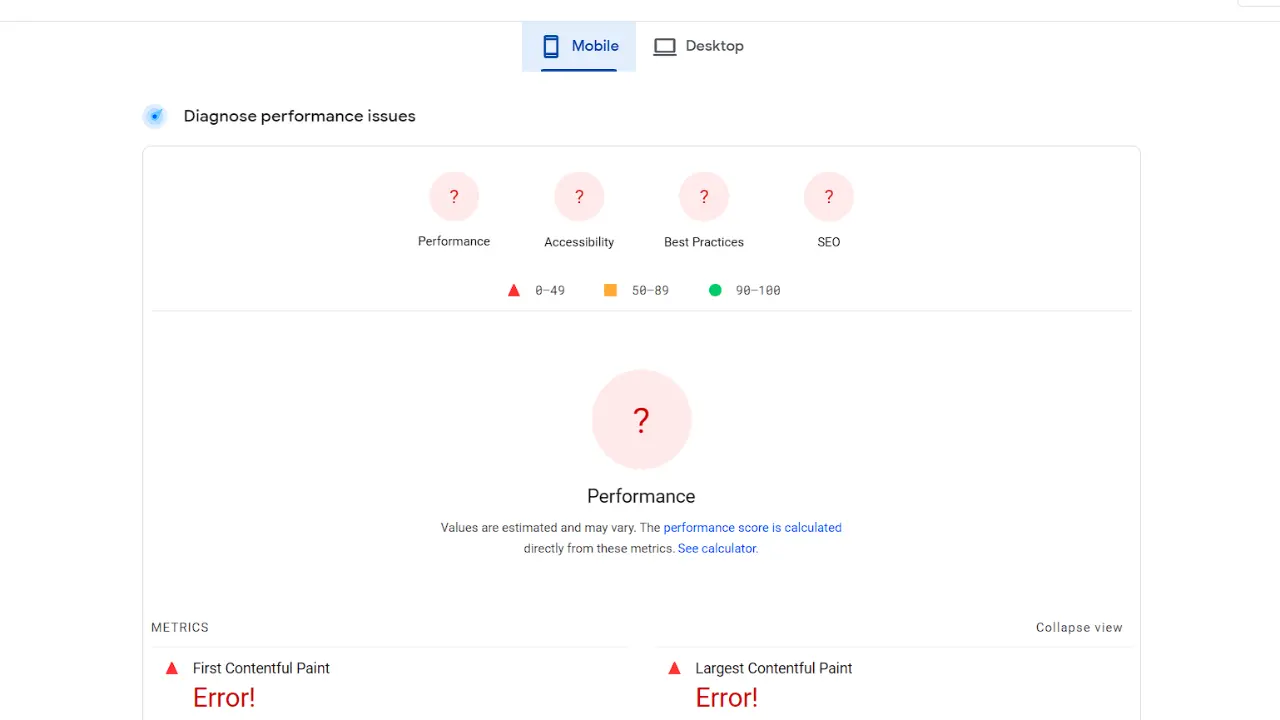Screen dimensions: 1280x720
Task: Click the Diagnose performance issues icon
Action: [155, 117]
